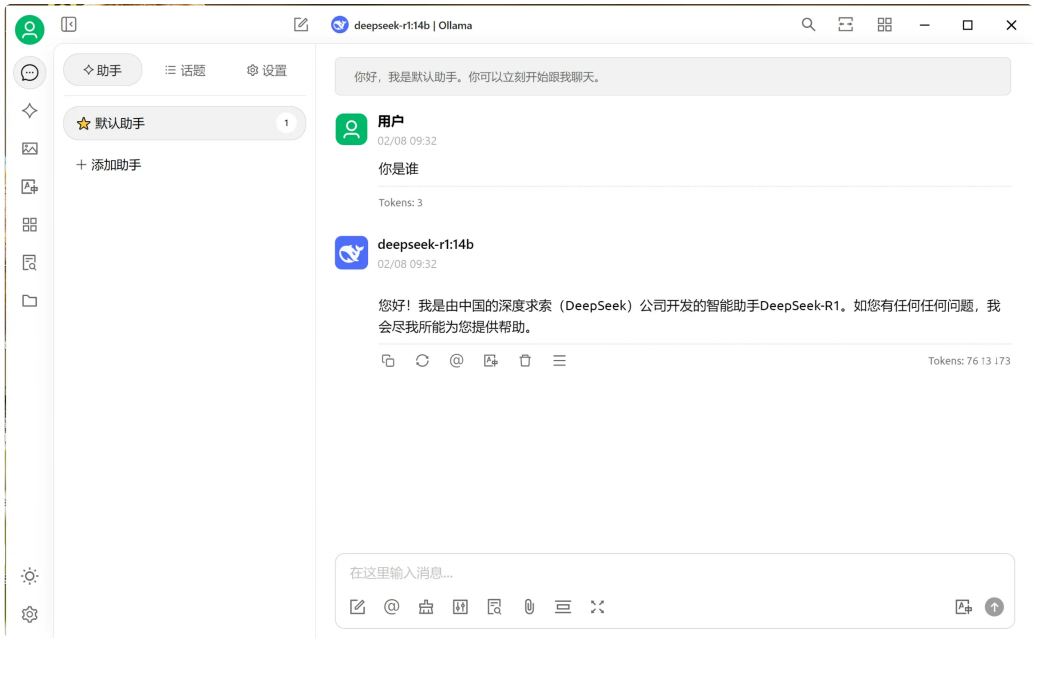Click the deepseek-r1:14b sender name
Image resolution: width=1041 pixels, height=679 pixels.
point(426,244)
